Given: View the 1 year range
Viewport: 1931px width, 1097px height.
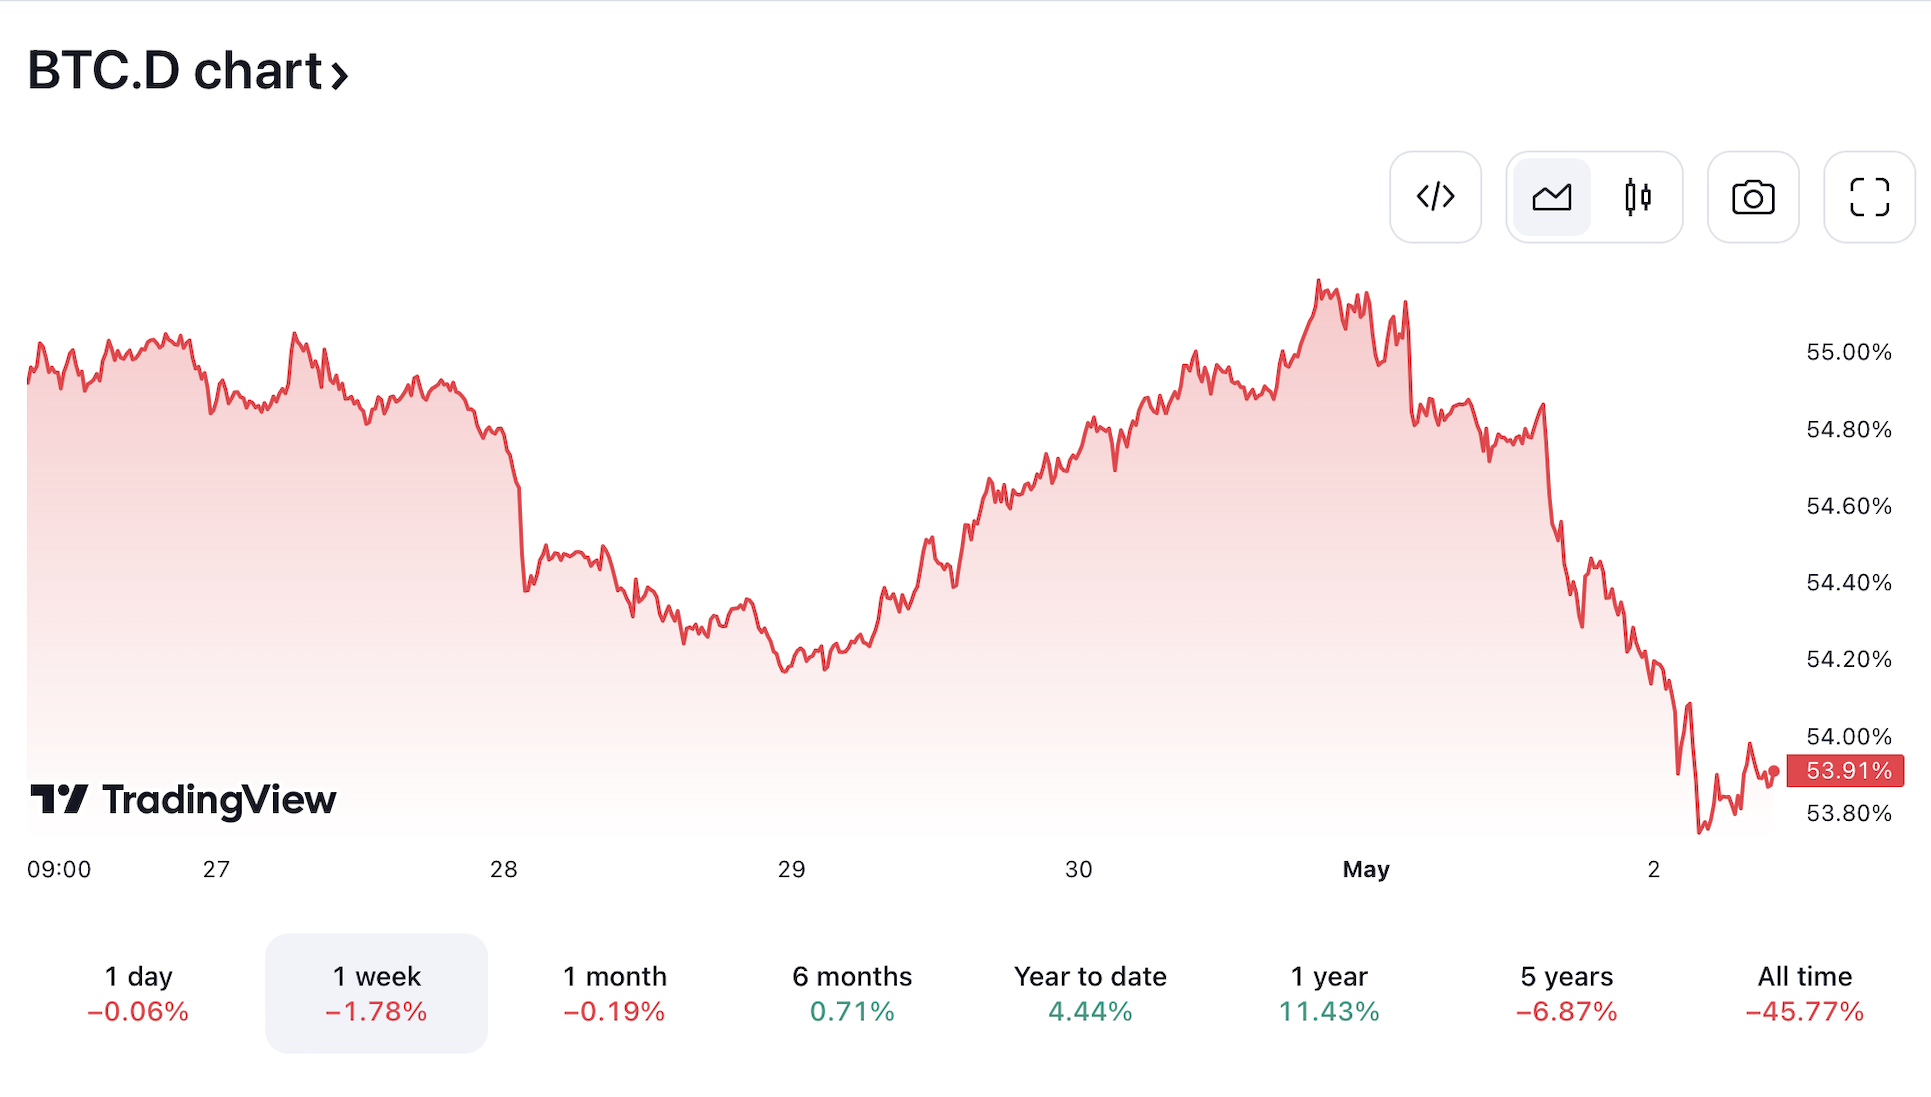Looking at the screenshot, I should pyautogui.click(x=1329, y=993).
